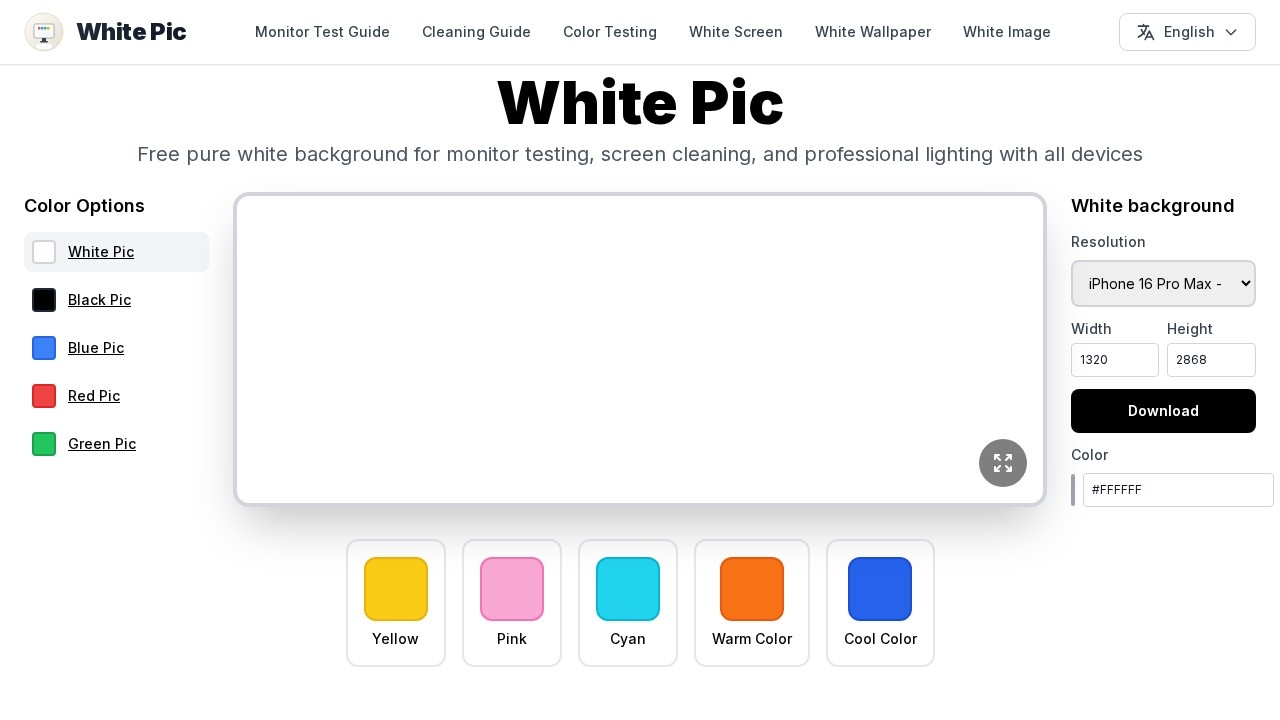The height and width of the screenshot is (720, 1280).
Task: Expand the English language selector chevron
Action: (1231, 32)
